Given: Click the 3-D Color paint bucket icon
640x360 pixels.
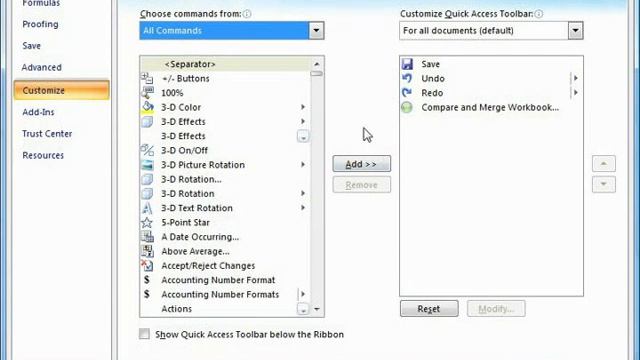Looking at the screenshot, I should (x=147, y=107).
